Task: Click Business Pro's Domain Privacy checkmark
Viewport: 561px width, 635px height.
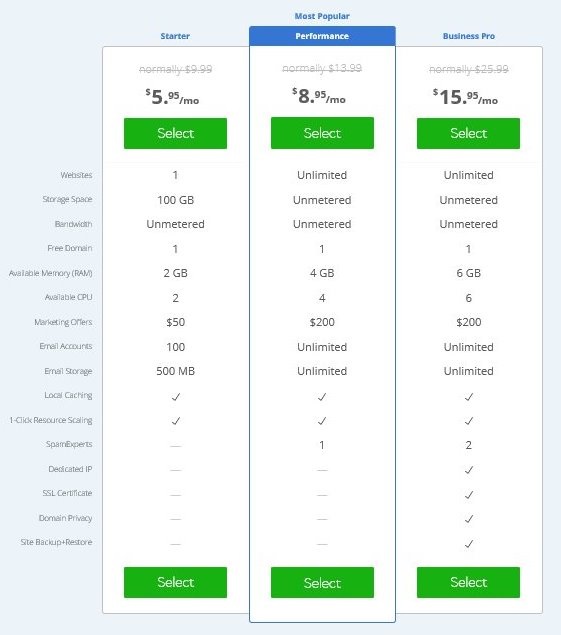Action: (469, 519)
